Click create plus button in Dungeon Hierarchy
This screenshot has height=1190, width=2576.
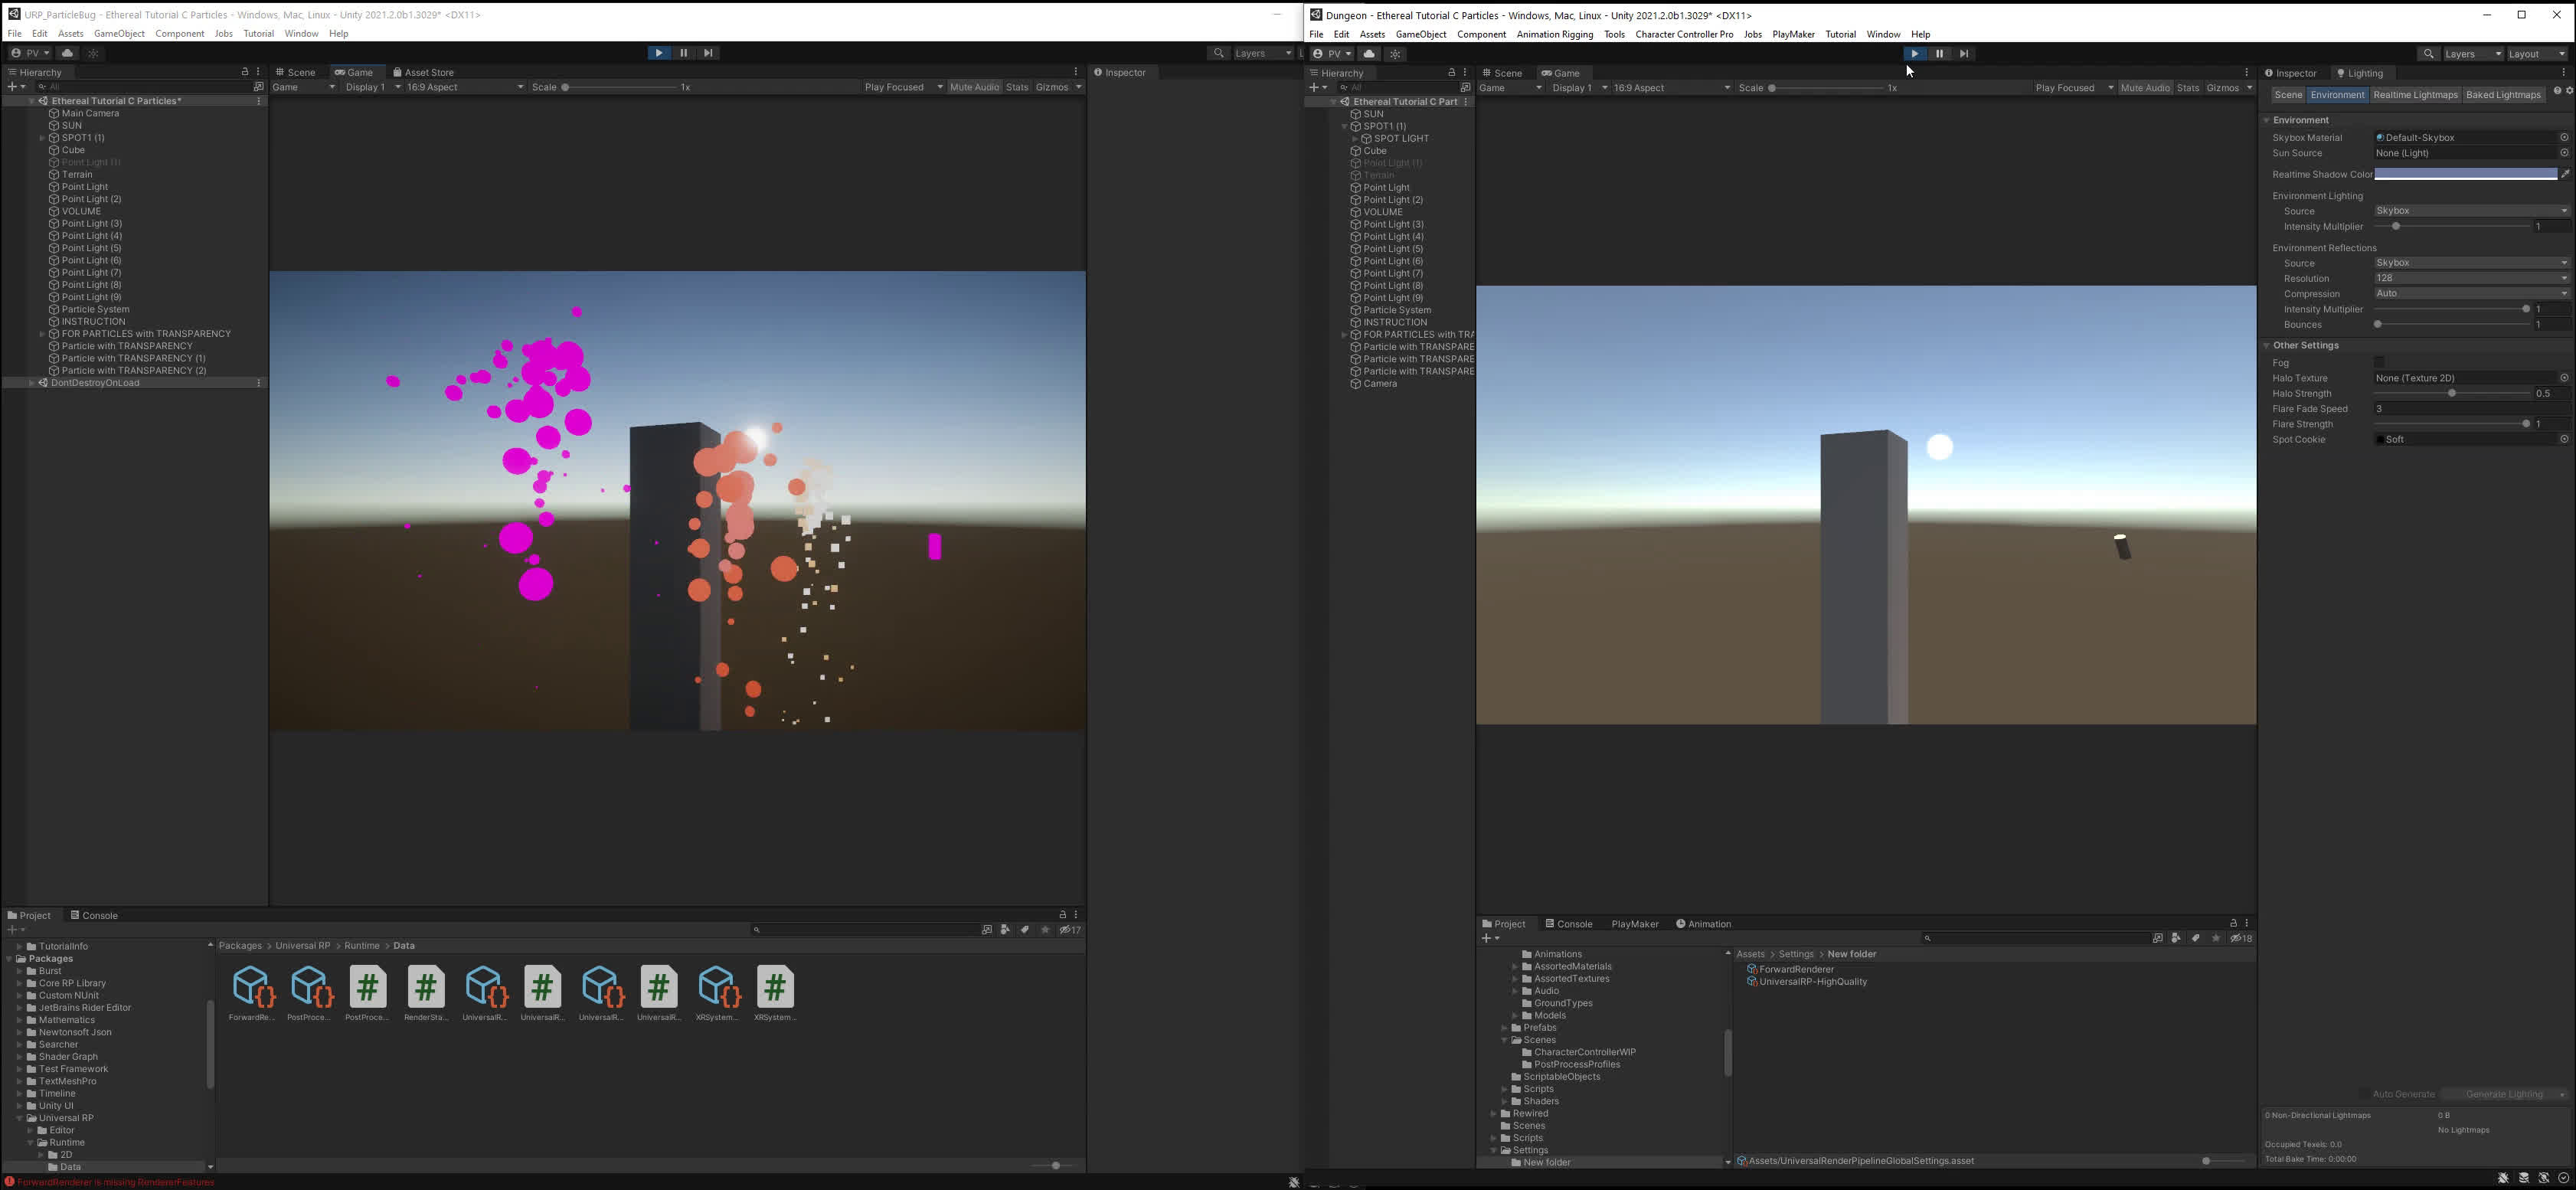1319,88
